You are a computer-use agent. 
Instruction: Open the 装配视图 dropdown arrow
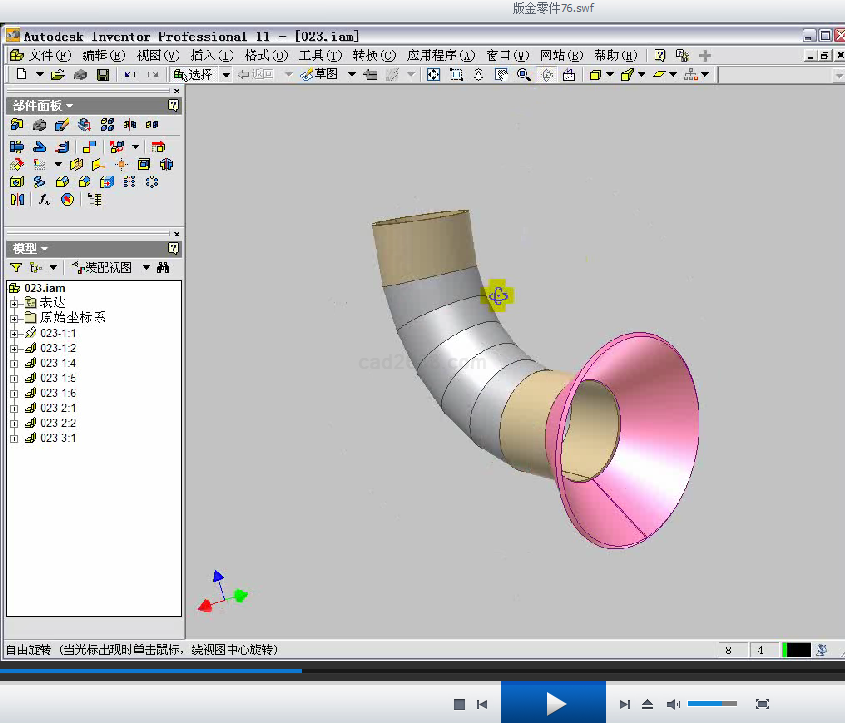tap(146, 268)
